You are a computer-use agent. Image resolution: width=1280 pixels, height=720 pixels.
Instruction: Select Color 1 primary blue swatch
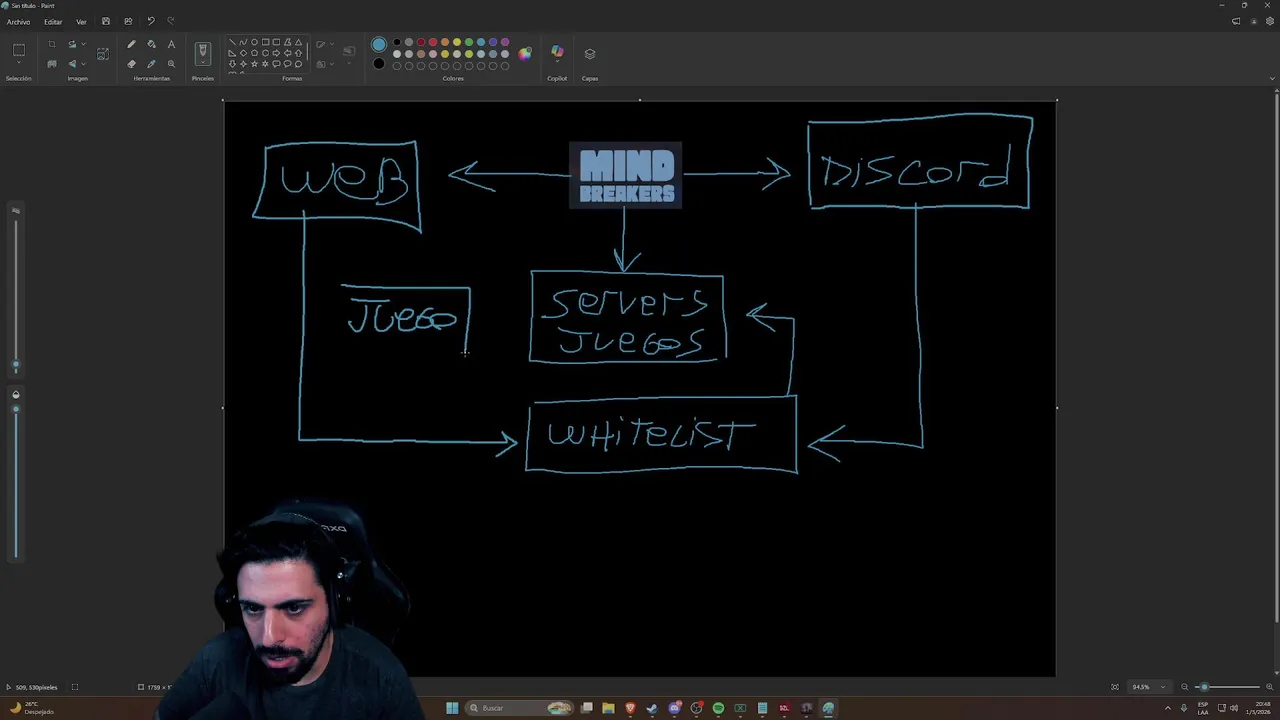[x=379, y=44]
